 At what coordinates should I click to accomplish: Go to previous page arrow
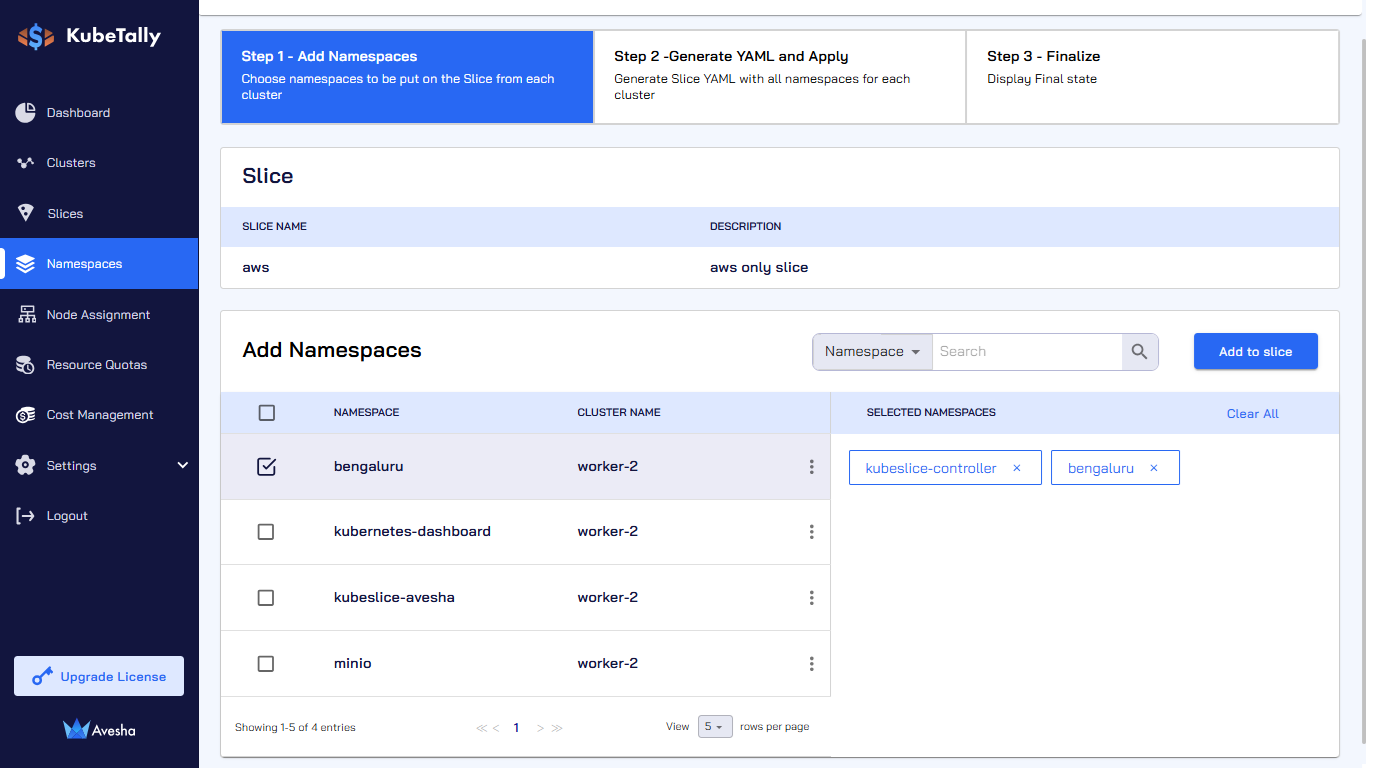[496, 728]
